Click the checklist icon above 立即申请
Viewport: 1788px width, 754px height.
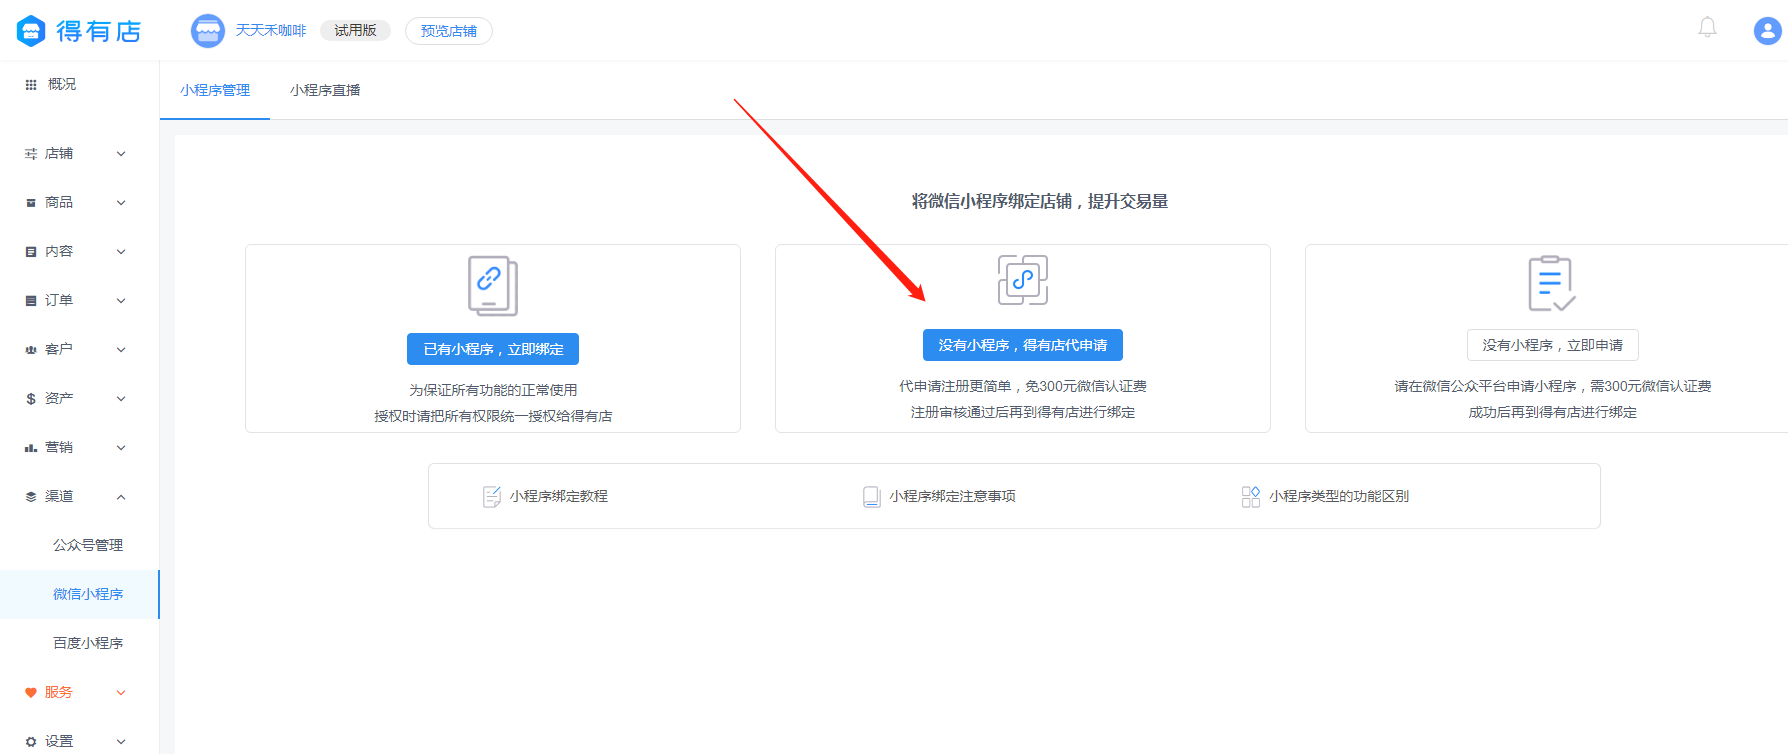click(1551, 283)
